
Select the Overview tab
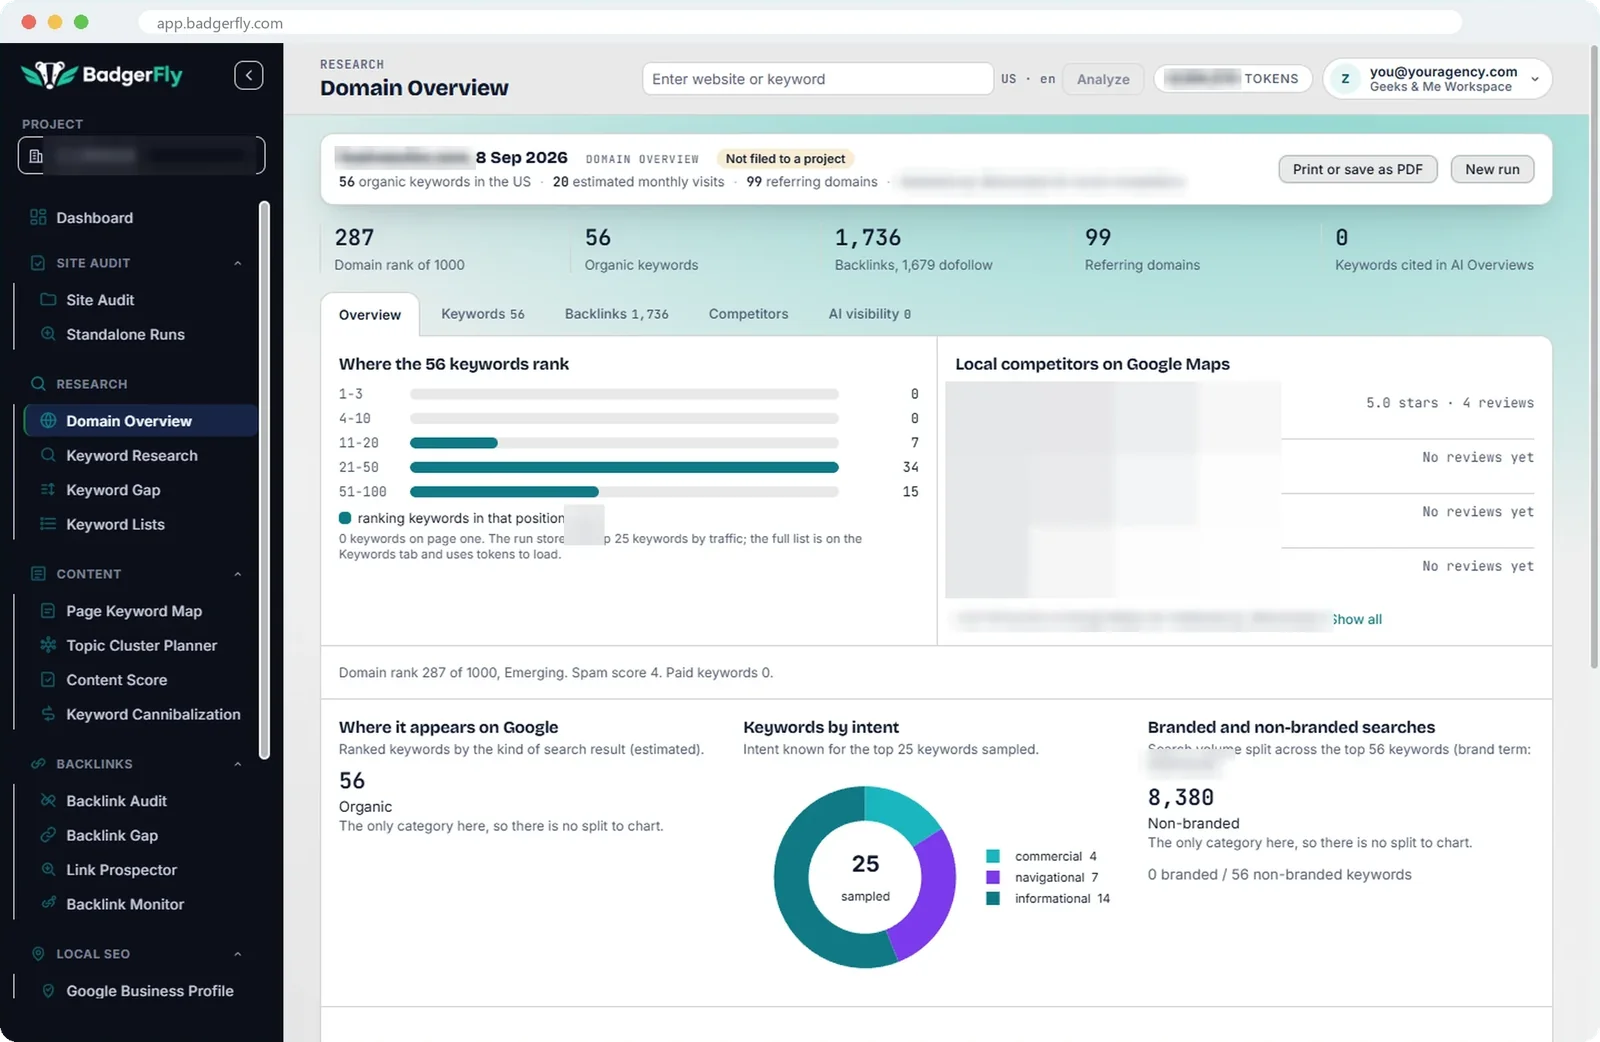coord(370,315)
